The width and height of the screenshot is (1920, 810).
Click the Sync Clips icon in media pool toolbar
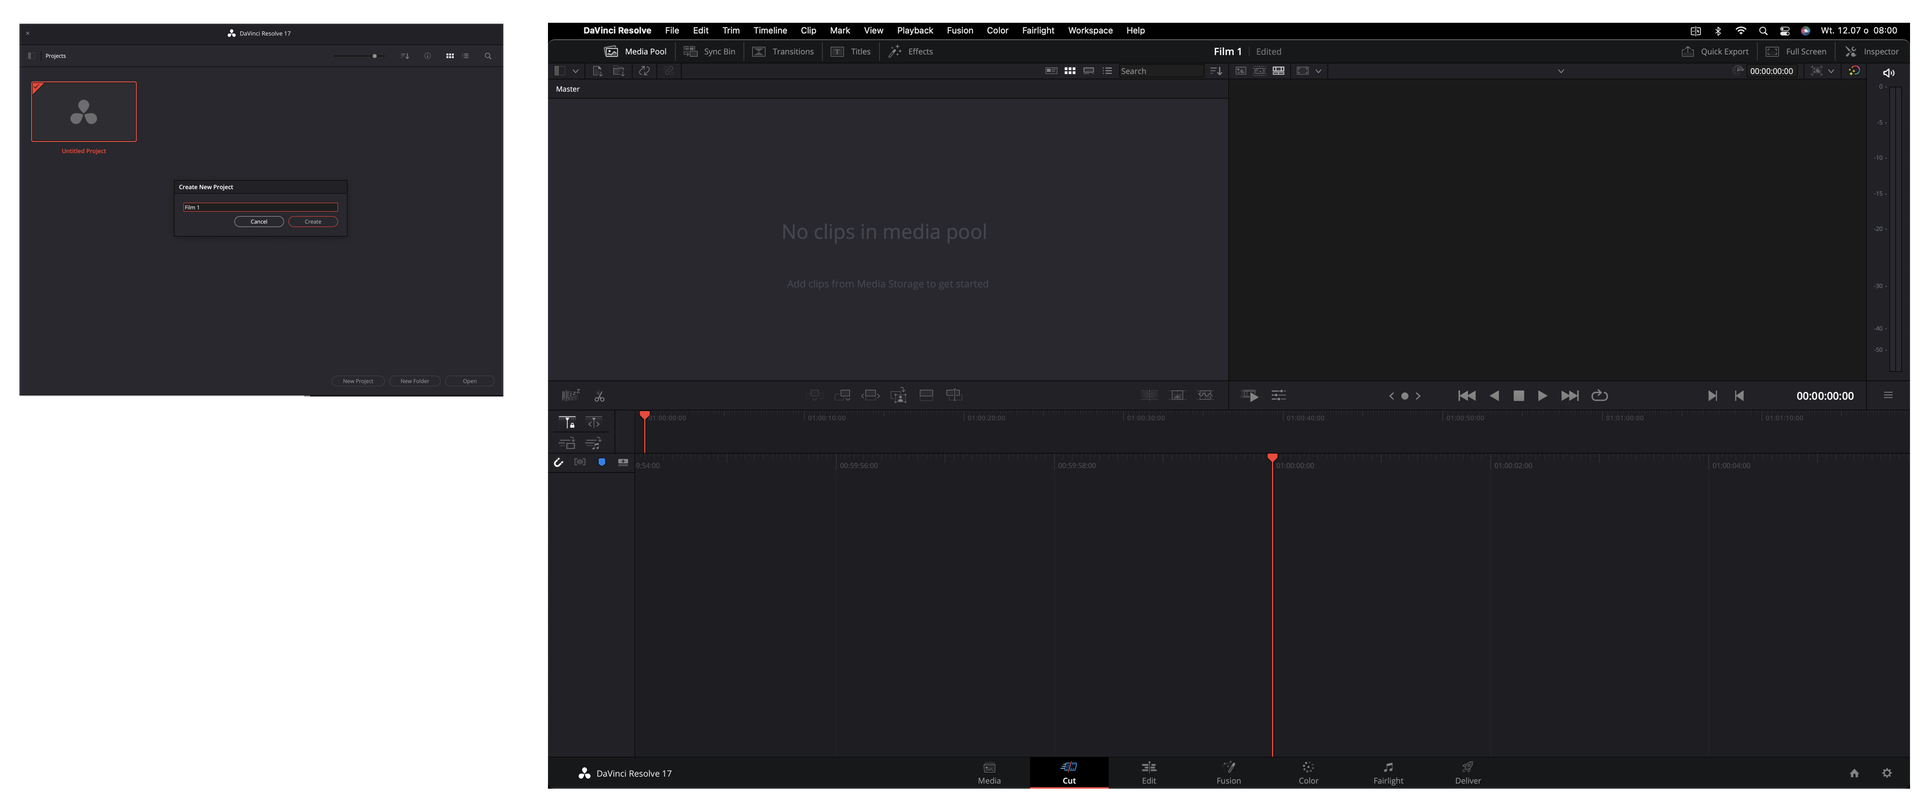tap(645, 71)
